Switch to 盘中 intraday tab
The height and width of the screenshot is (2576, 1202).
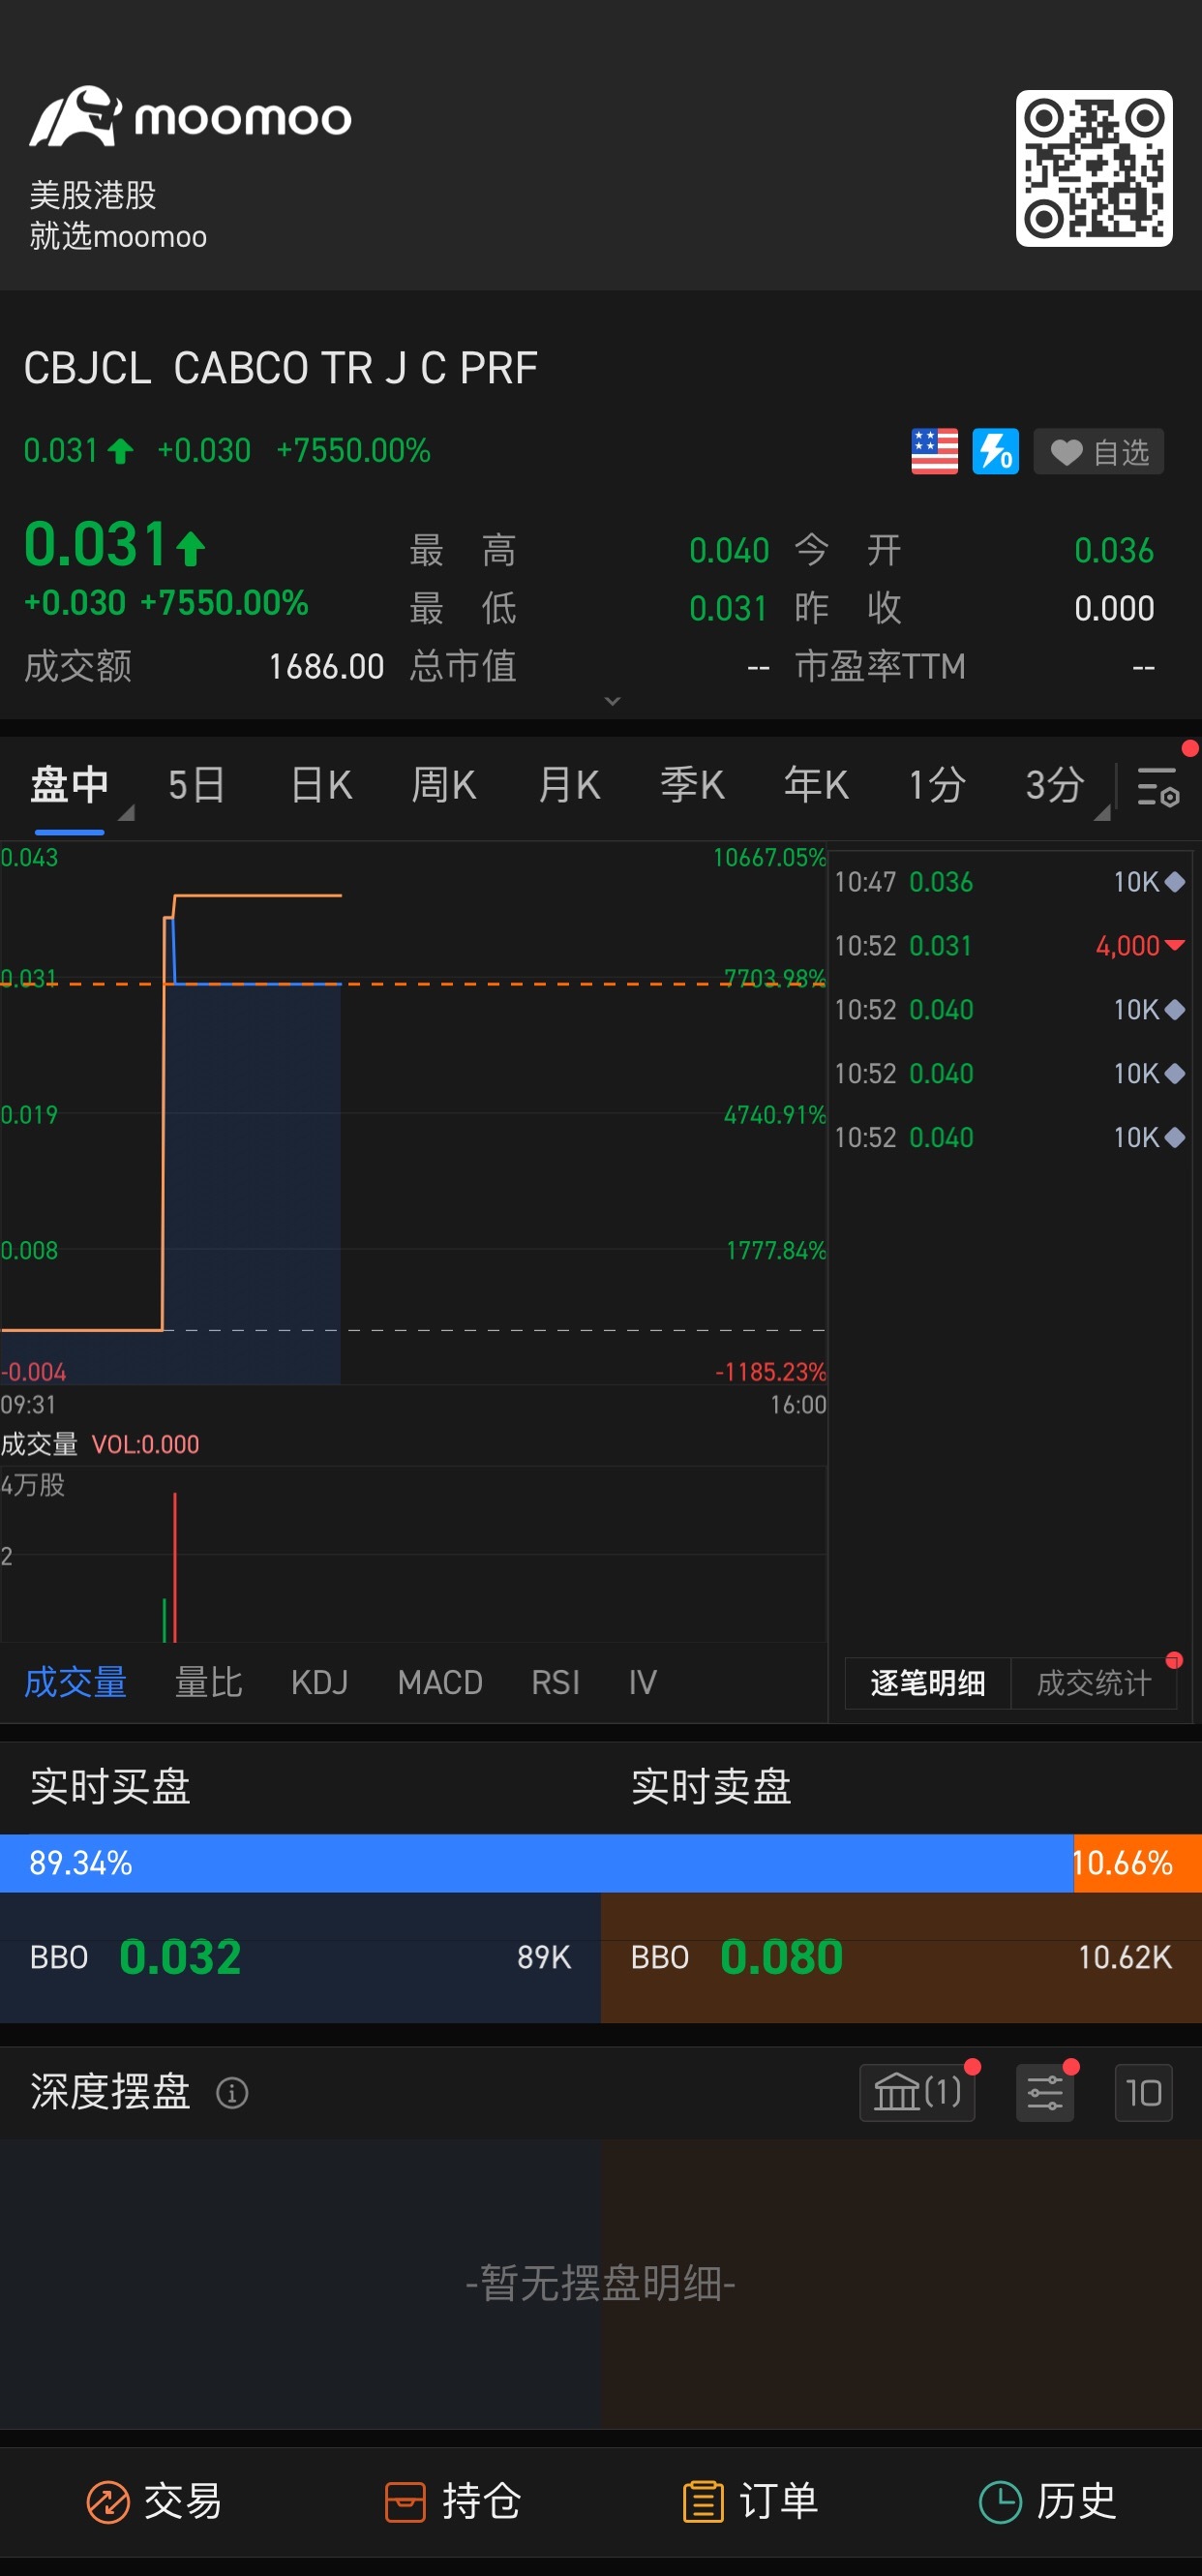pos(70,785)
